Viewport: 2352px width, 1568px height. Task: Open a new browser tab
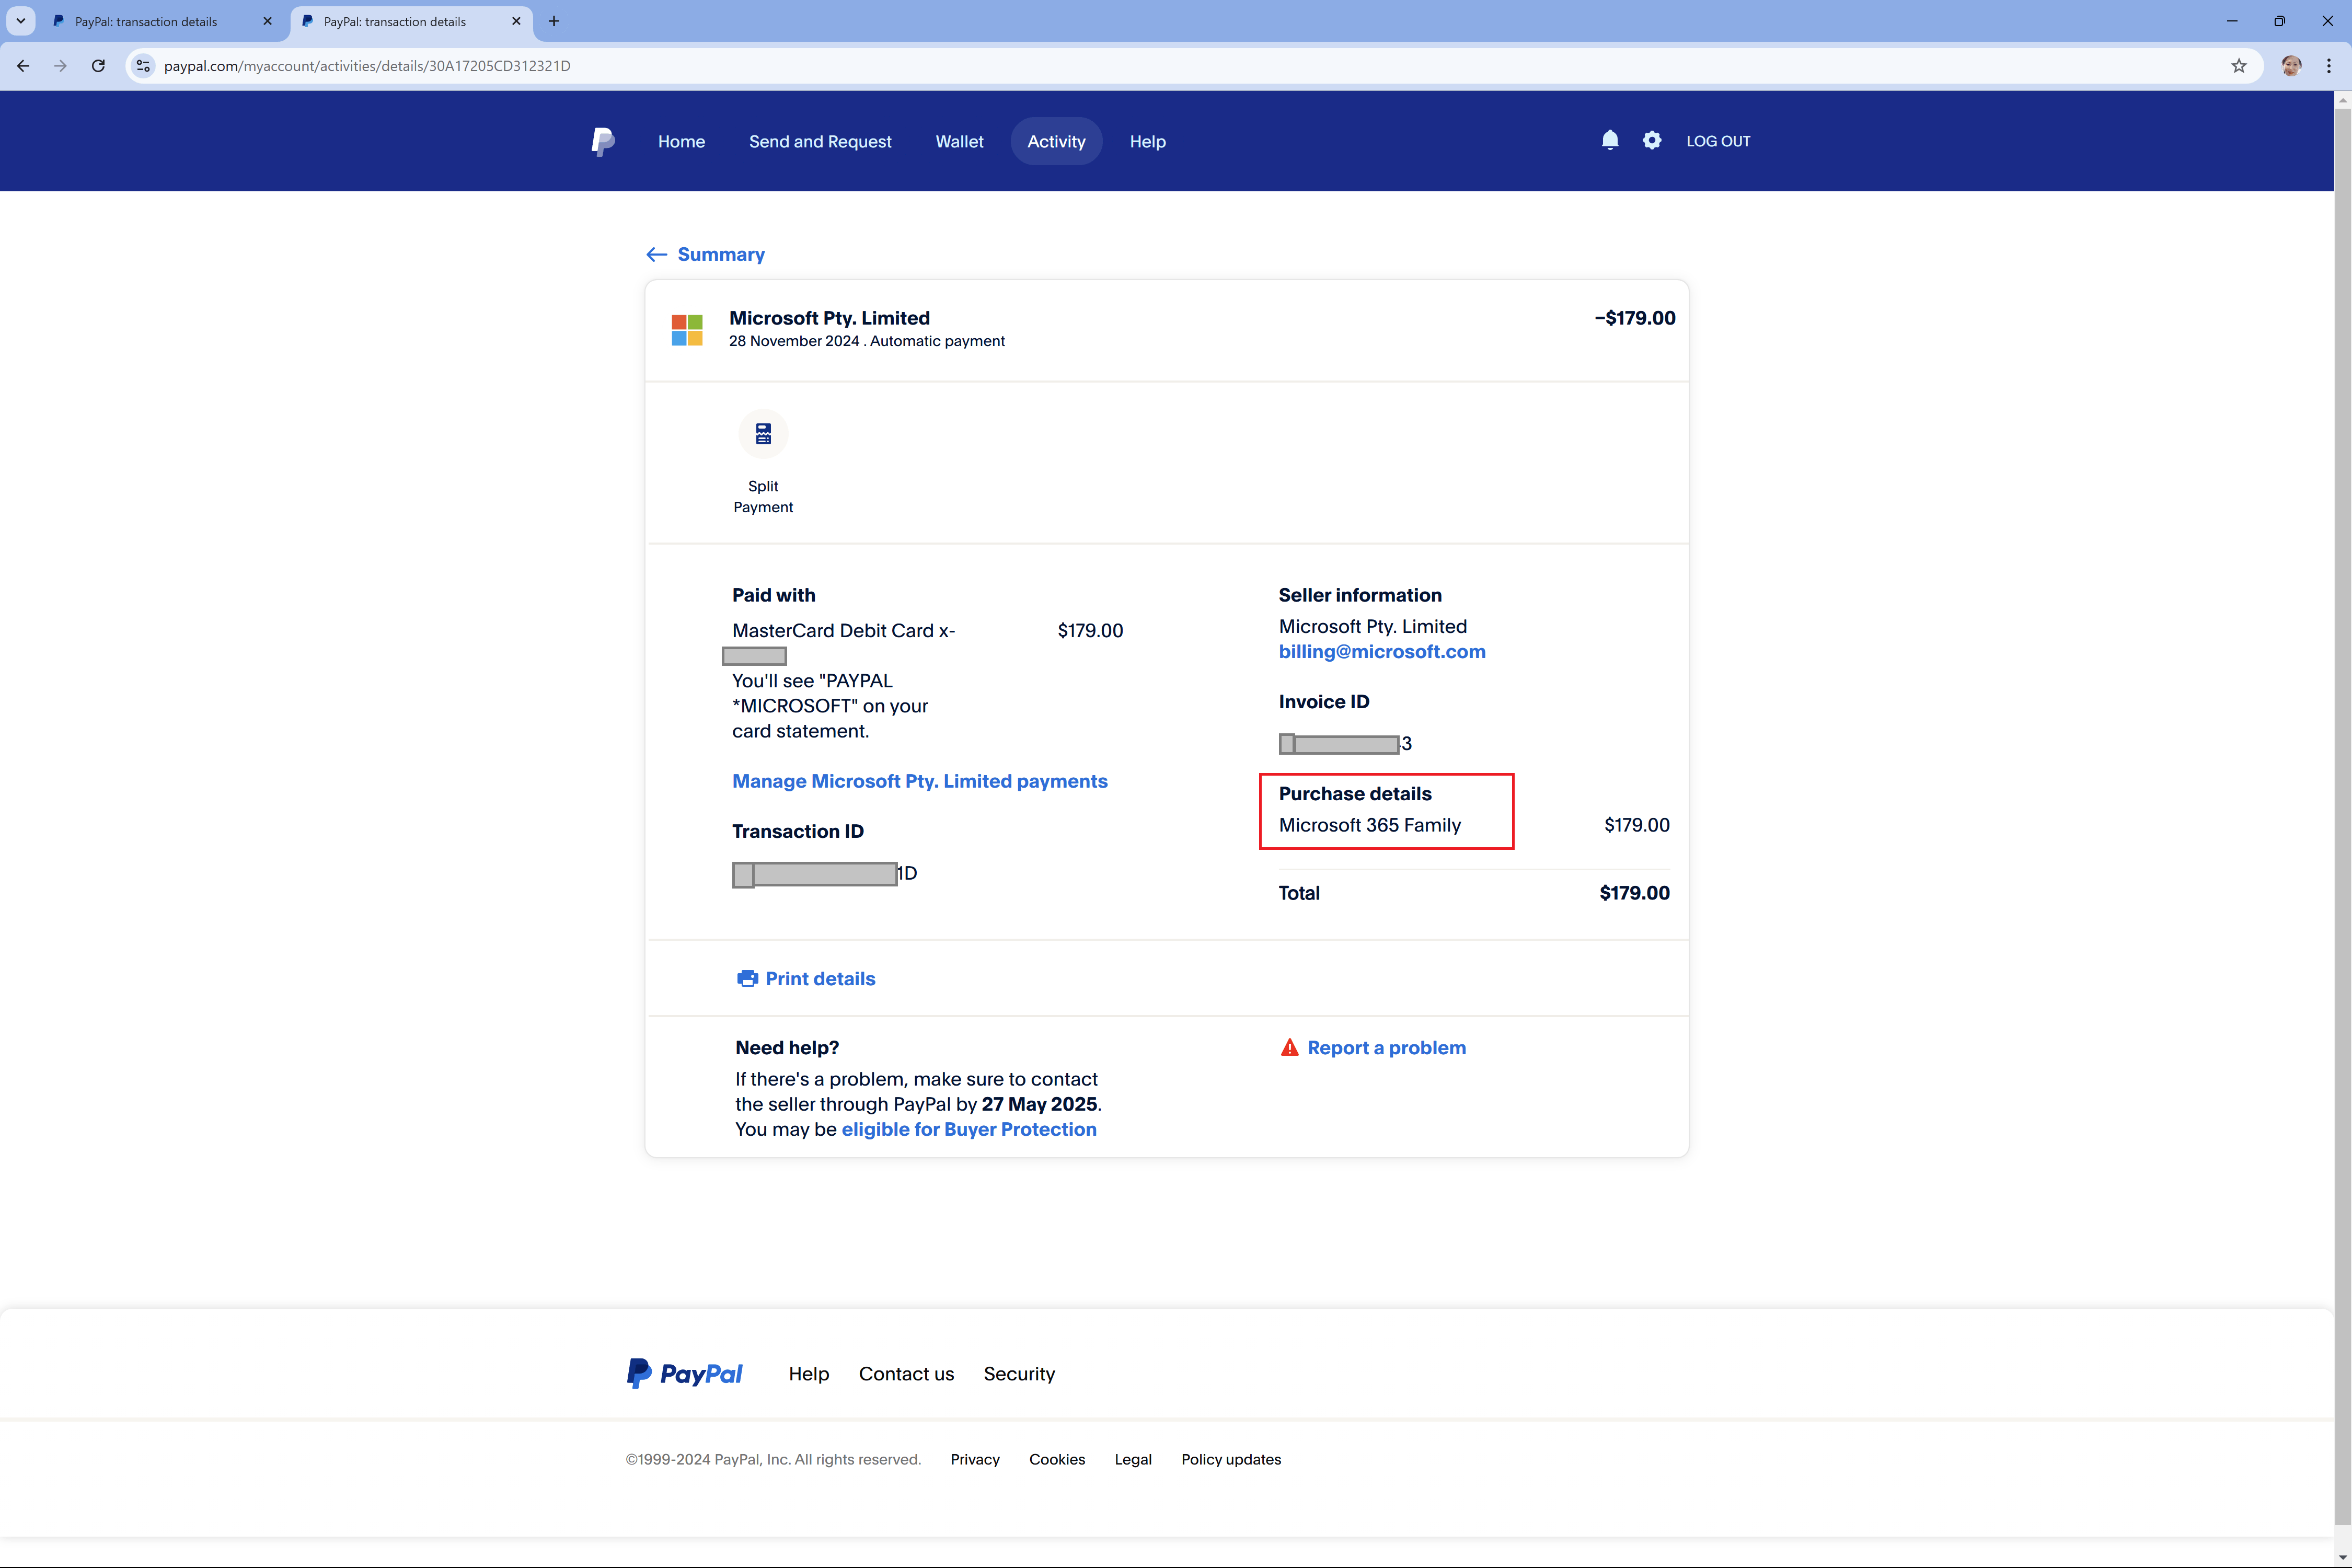click(x=554, y=21)
